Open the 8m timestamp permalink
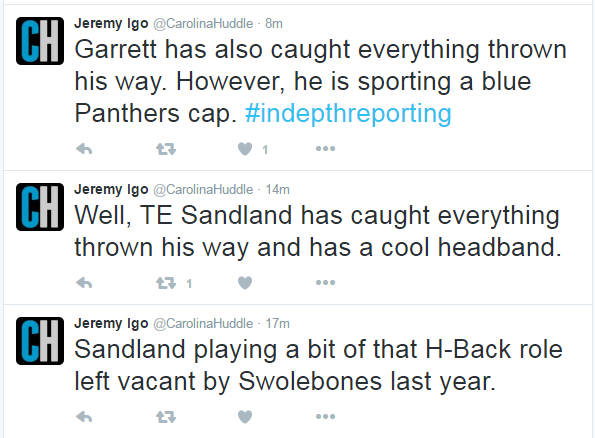 274,24
